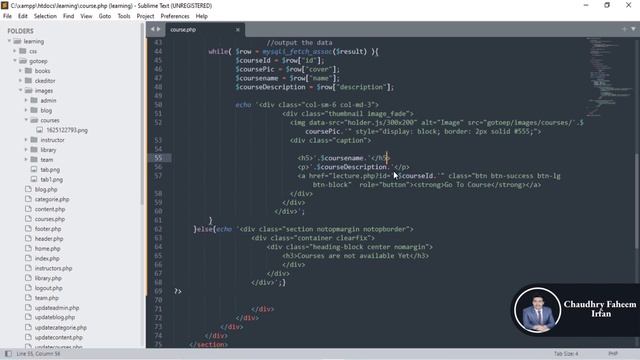640x360 pixels.
Task: Open updatecategorie.php file
Action: (60, 327)
